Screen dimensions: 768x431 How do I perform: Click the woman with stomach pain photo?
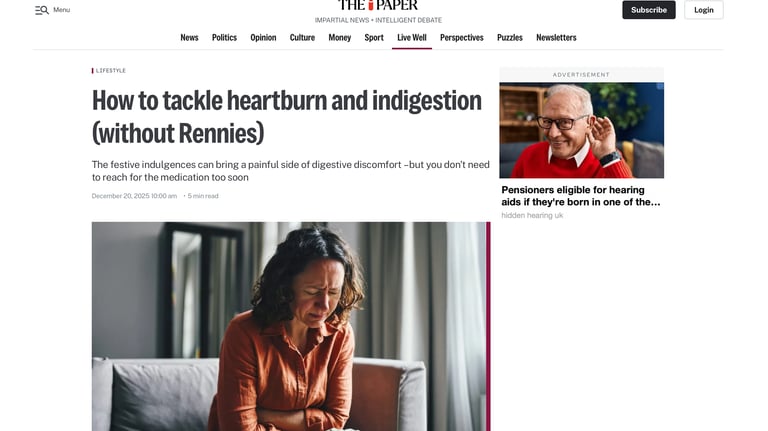291,326
